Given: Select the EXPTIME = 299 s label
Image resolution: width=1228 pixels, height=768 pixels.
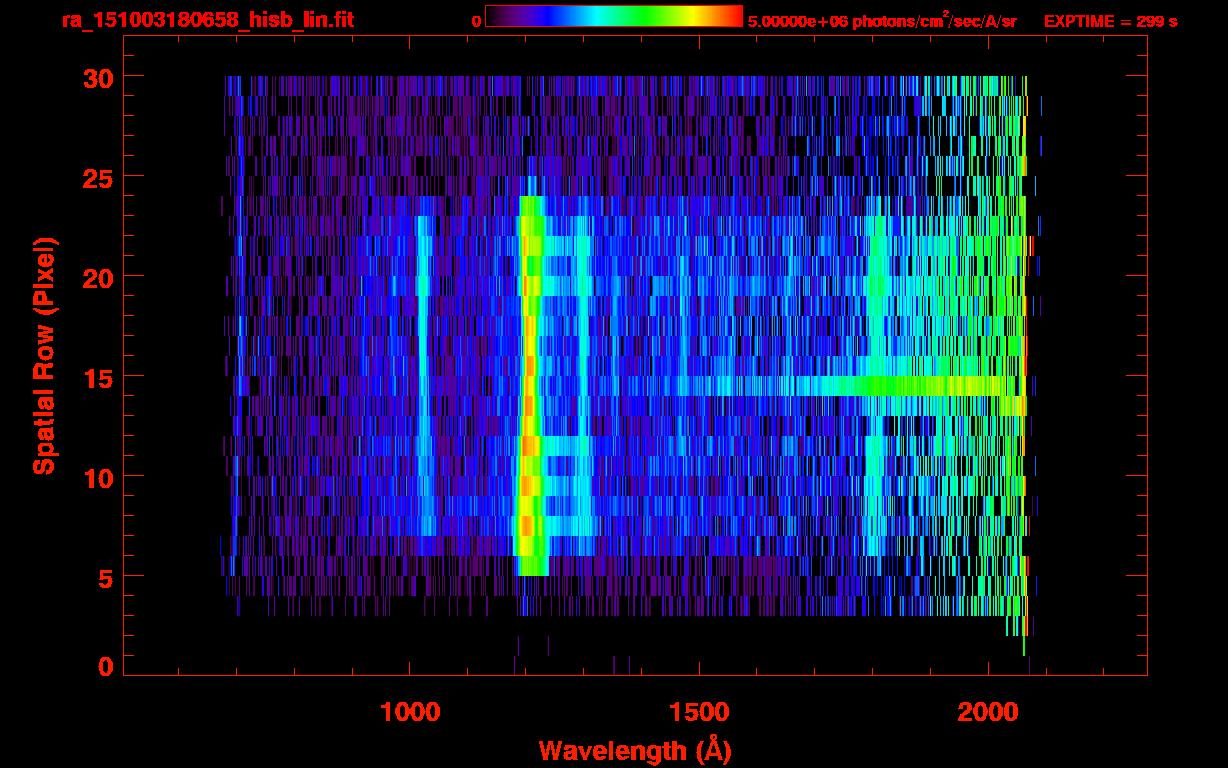Looking at the screenshot, I should click(x=1110, y=21).
